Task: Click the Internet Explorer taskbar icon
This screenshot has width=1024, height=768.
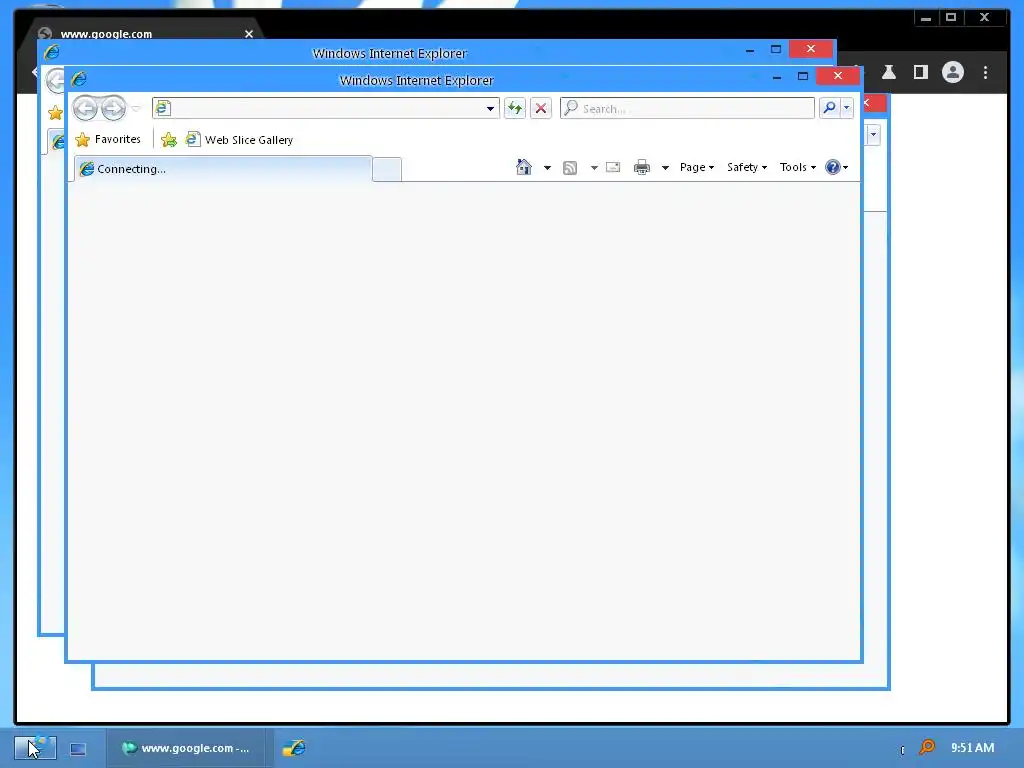Action: click(x=294, y=748)
